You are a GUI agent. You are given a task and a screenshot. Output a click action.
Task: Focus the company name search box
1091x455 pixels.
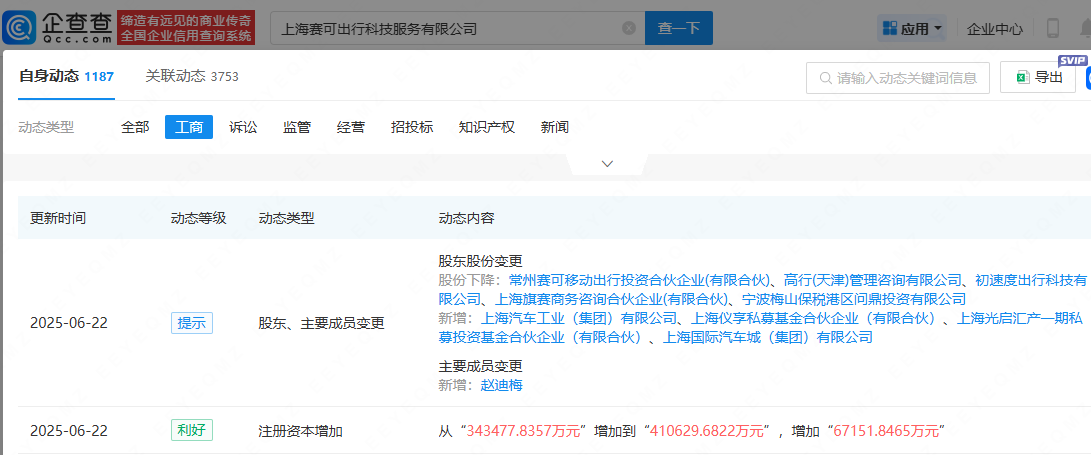click(x=457, y=28)
